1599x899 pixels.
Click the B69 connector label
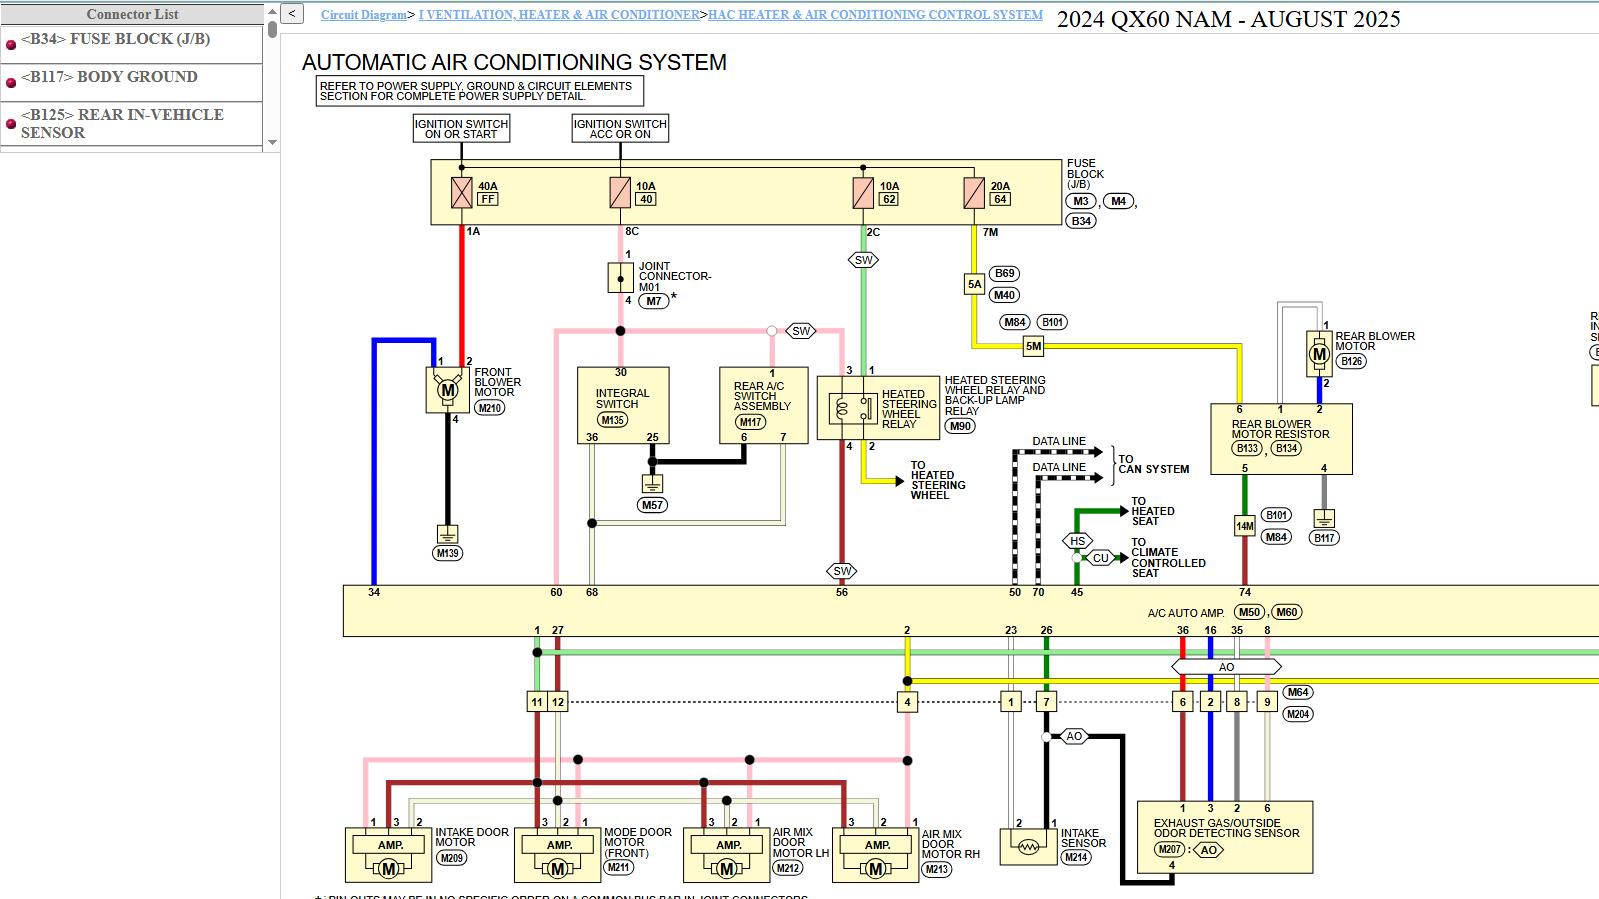[1004, 273]
